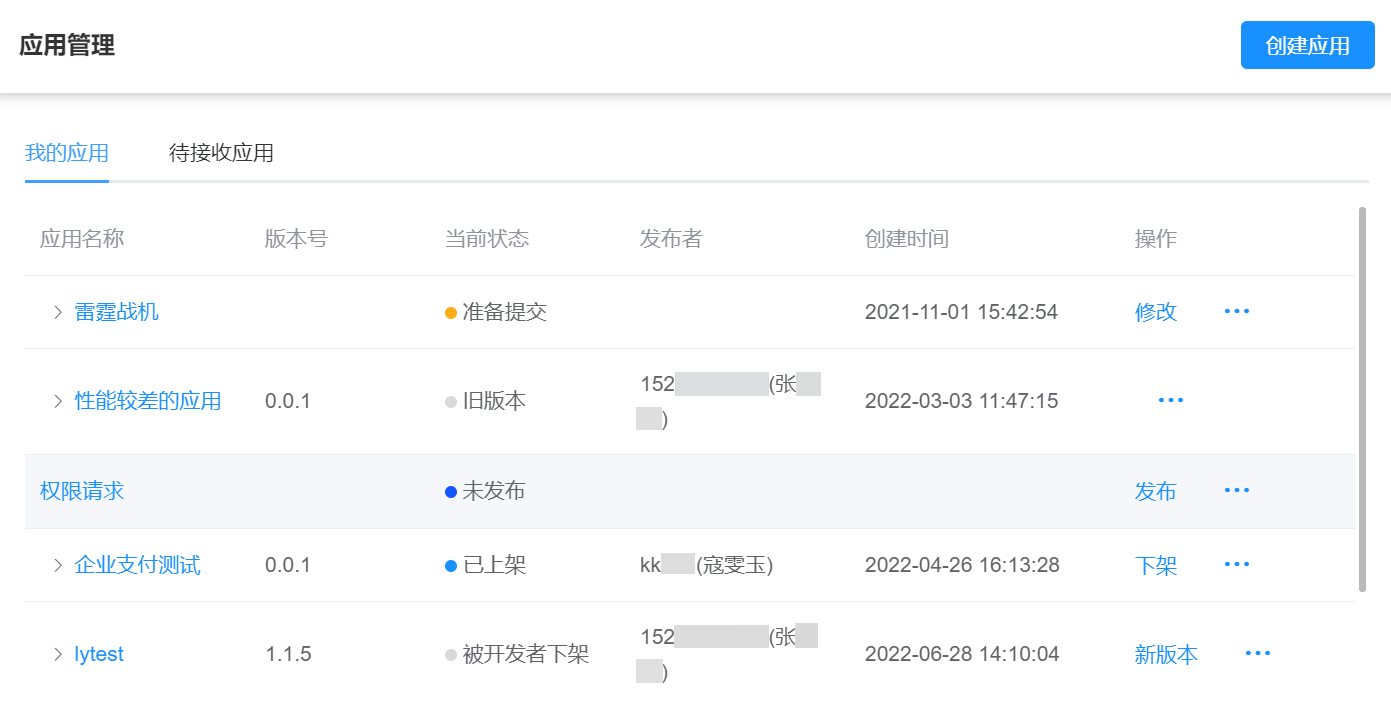Click 下架 to take down 企业支付测试
The width and height of the screenshot is (1391, 706).
[1156, 563]
